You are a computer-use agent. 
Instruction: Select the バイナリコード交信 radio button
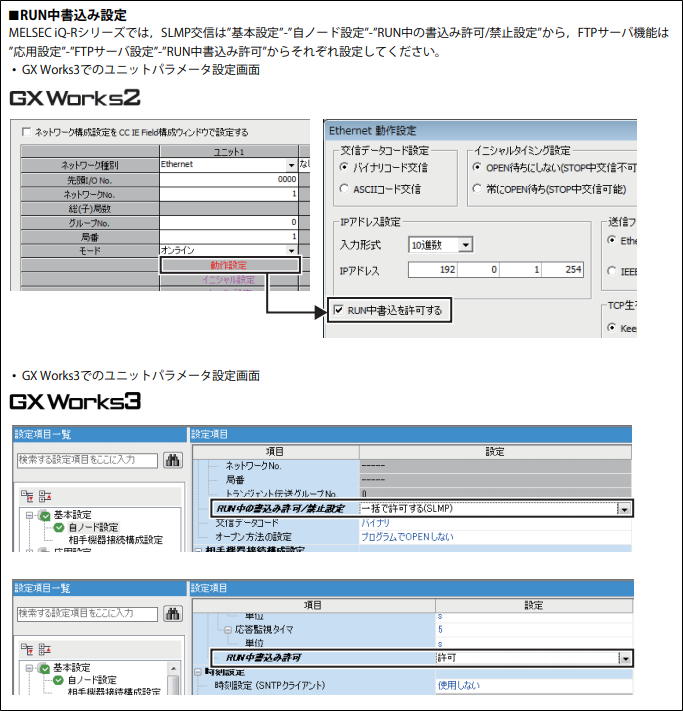pos(344,167)
